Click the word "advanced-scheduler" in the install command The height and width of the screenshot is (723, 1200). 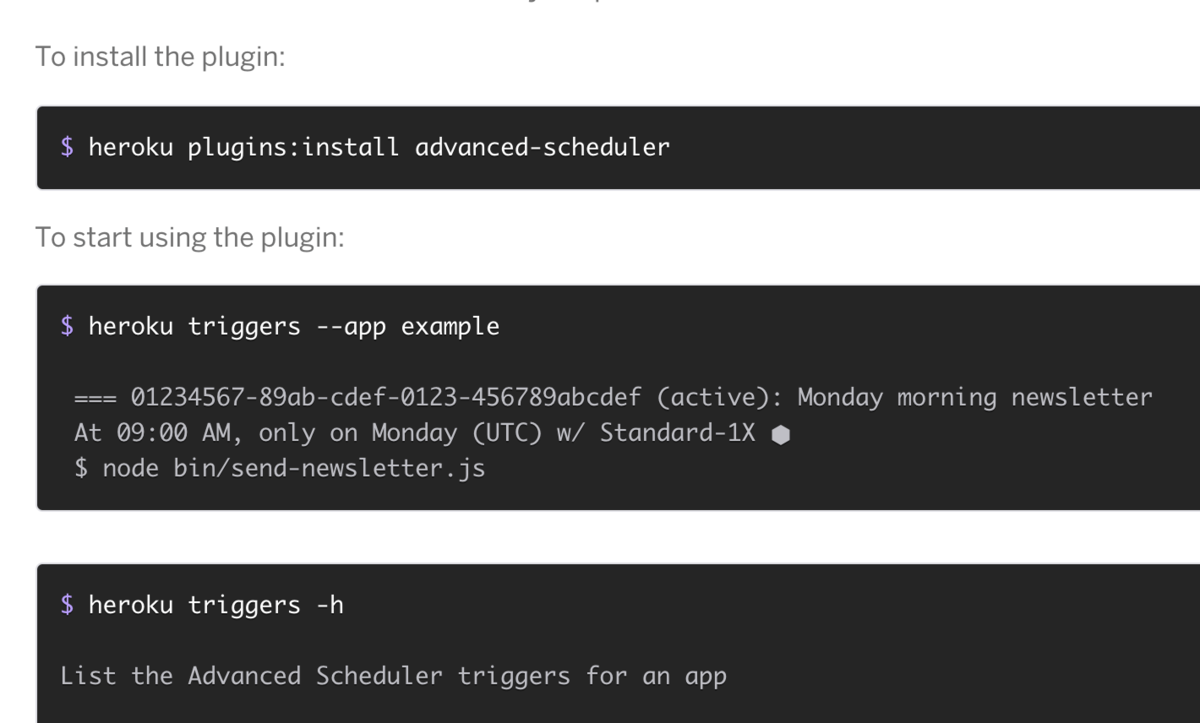tap(542, 148)
